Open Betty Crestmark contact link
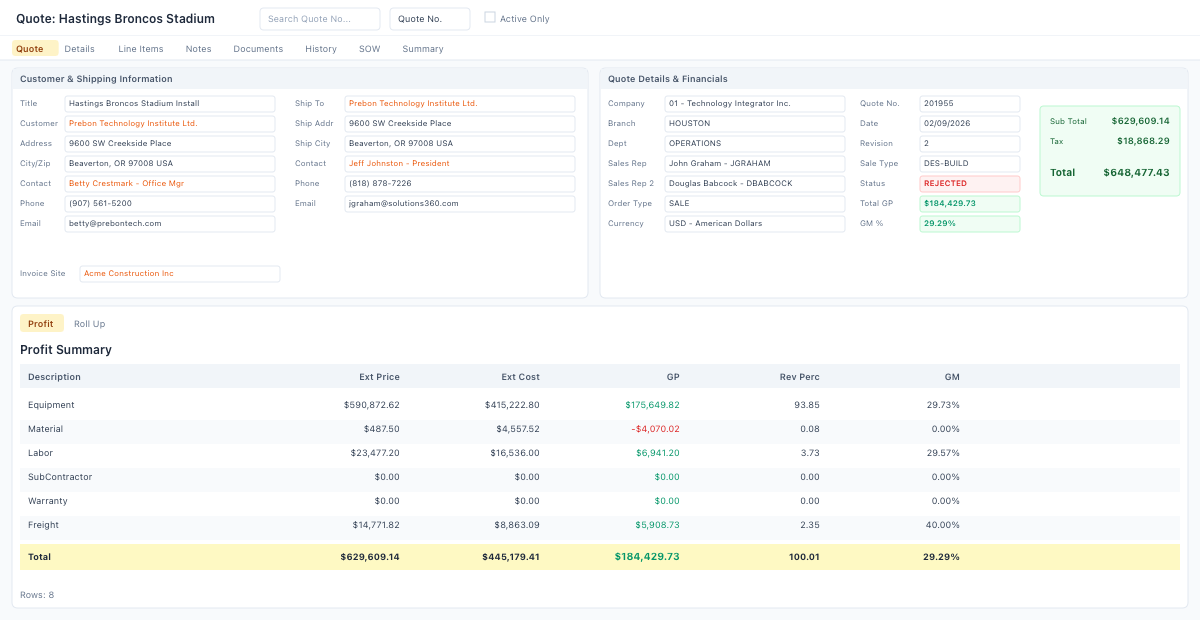Viewport: 1200px width, 620px height. (x=126, y=184)
